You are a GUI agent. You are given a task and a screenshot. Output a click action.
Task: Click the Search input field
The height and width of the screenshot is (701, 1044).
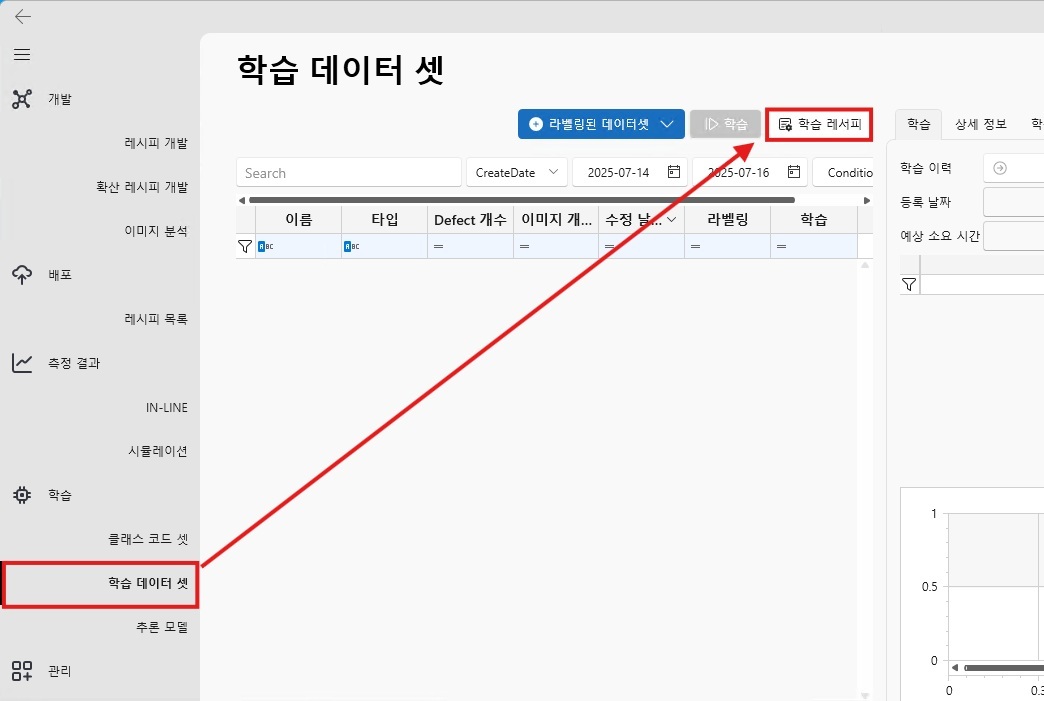(334, 172)
